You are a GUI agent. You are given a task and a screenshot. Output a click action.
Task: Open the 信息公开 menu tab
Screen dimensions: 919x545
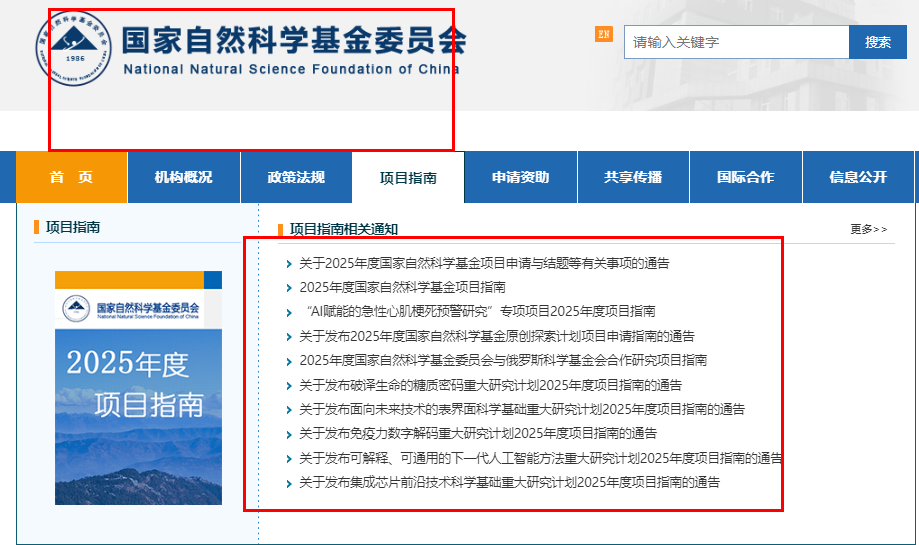pyautogui.click(x=858, y=177)
